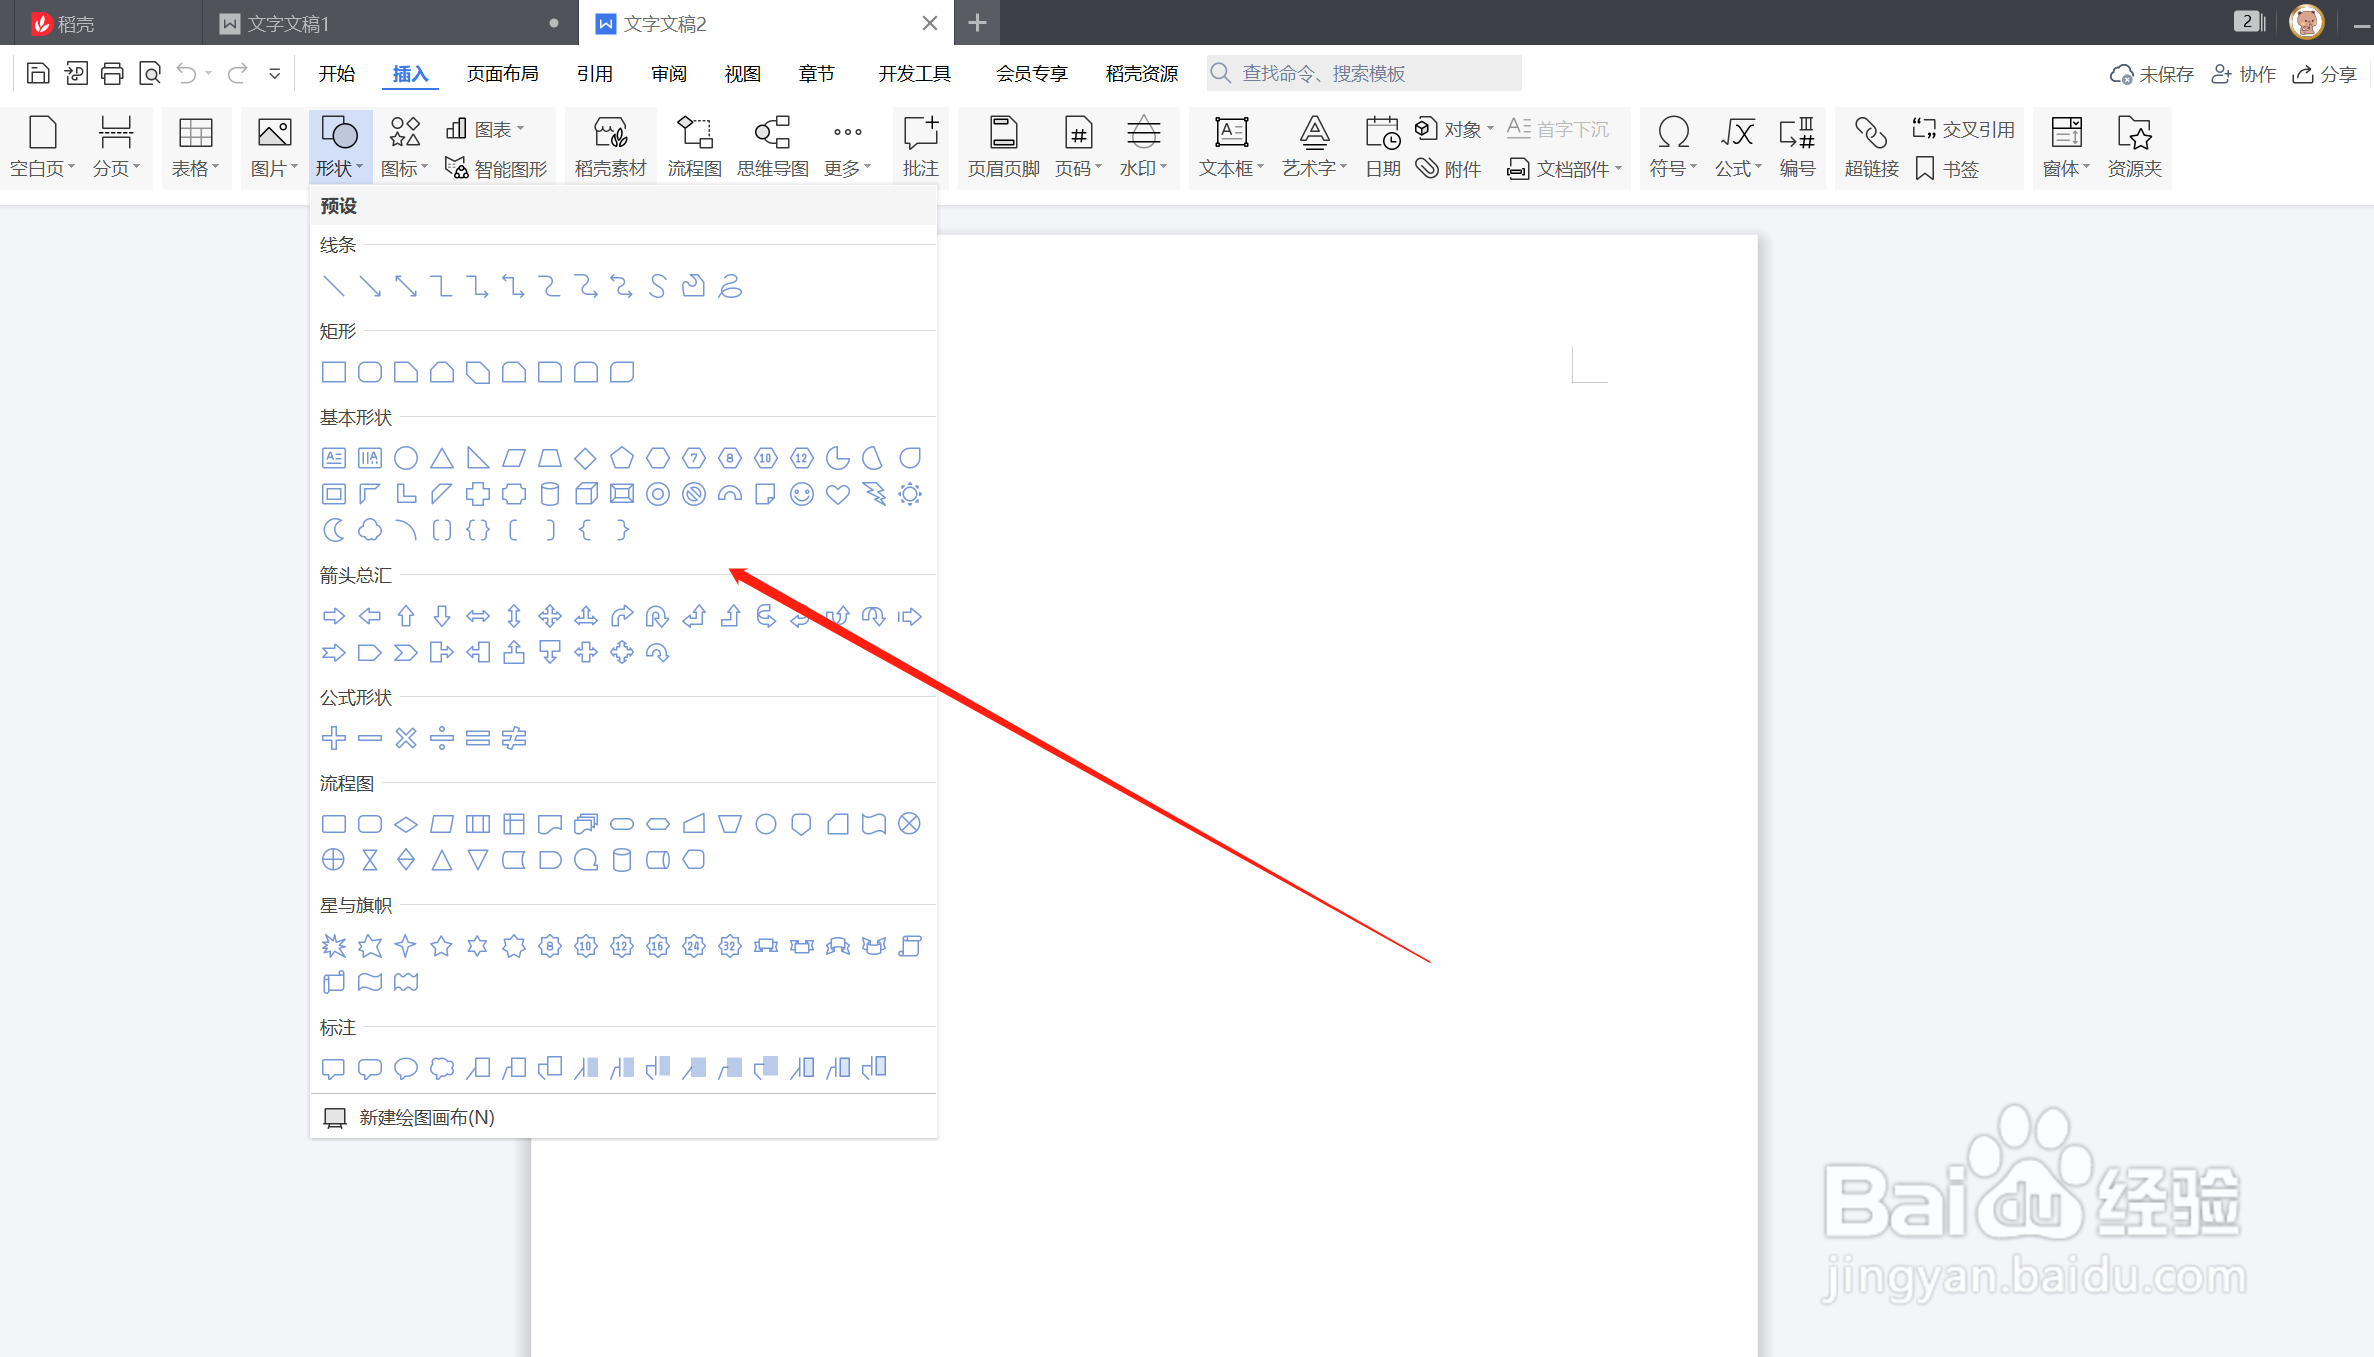Select the cloud callout in 标注

pyautogui.click(x=442, y=1068)
